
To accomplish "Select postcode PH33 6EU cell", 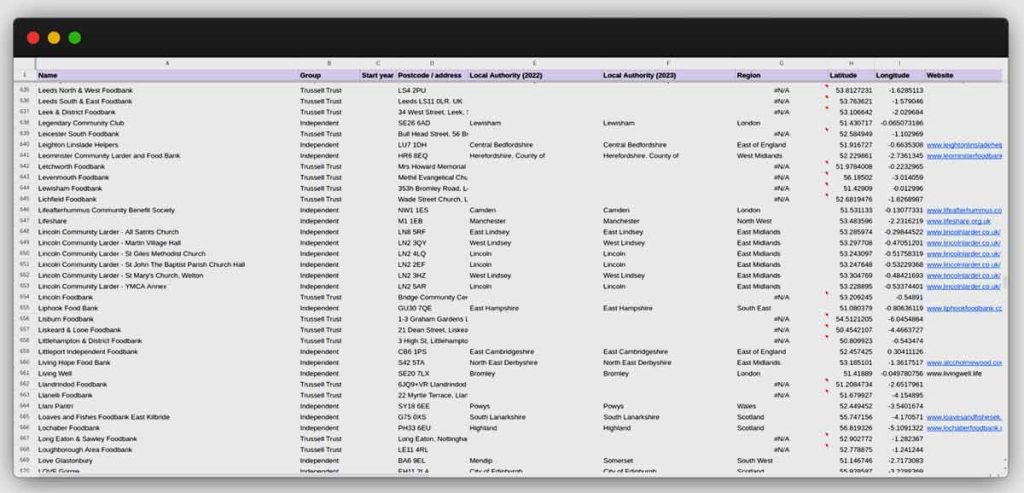I will click(x=432, y=428).
